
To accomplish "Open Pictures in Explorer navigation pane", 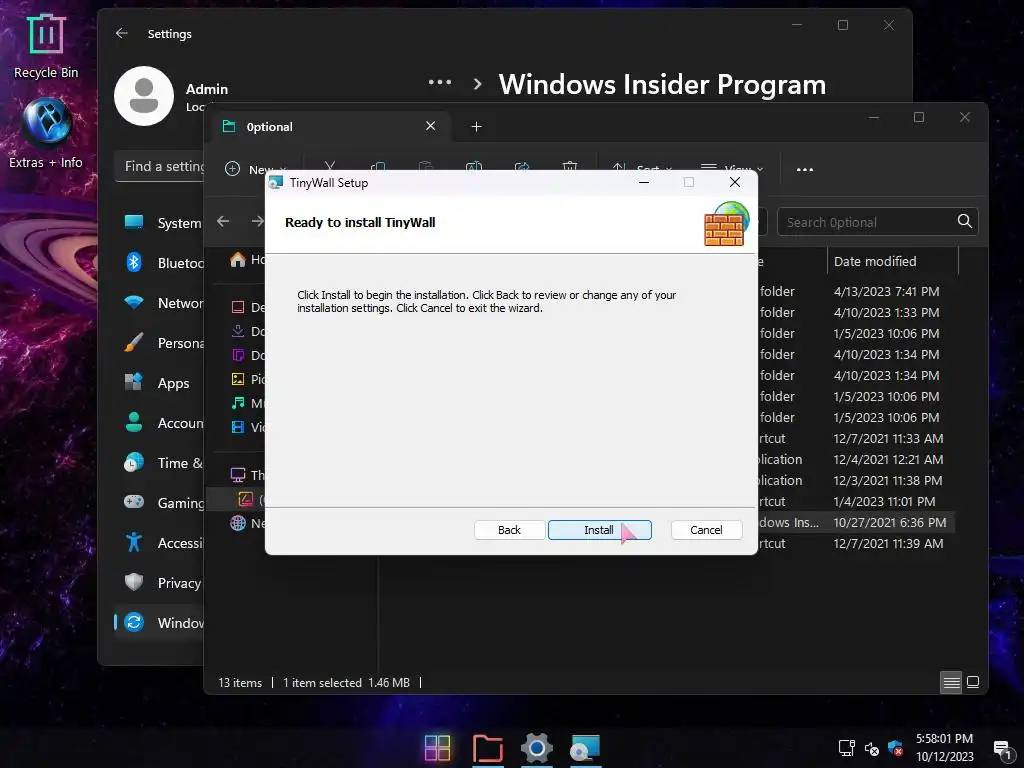I will 247,379.
